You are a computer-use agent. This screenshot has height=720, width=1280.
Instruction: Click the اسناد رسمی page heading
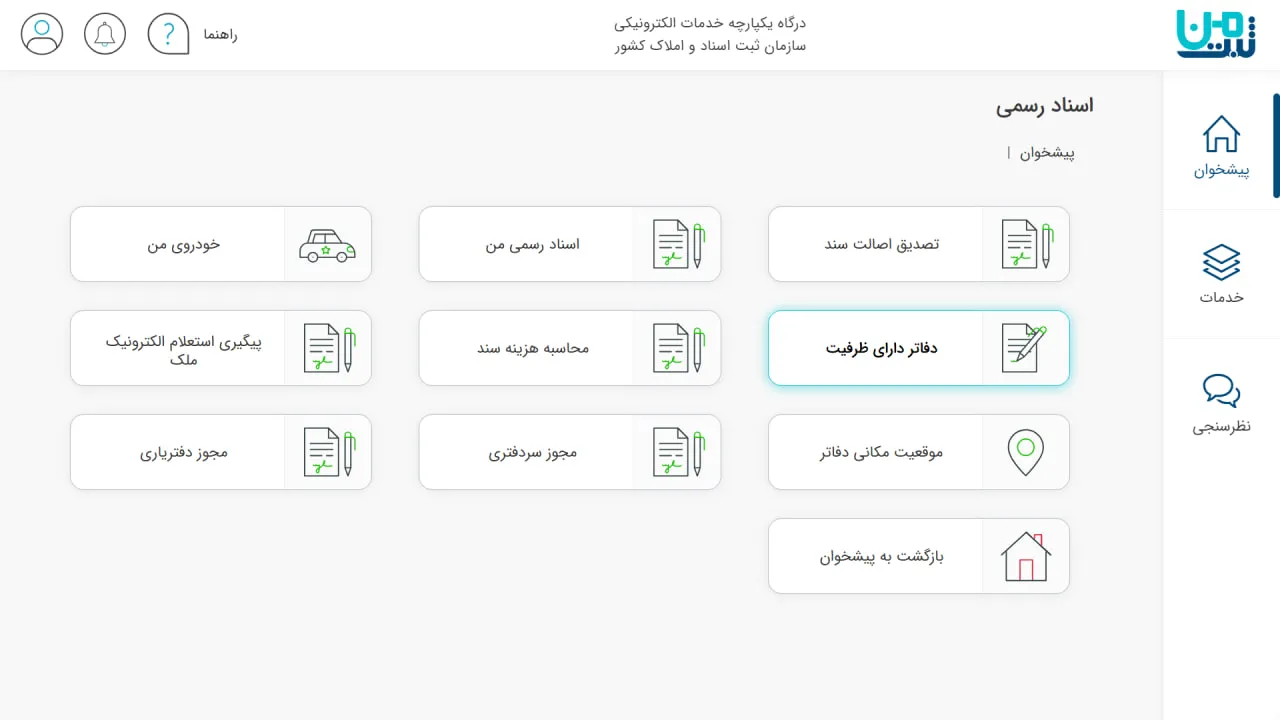1044,105
